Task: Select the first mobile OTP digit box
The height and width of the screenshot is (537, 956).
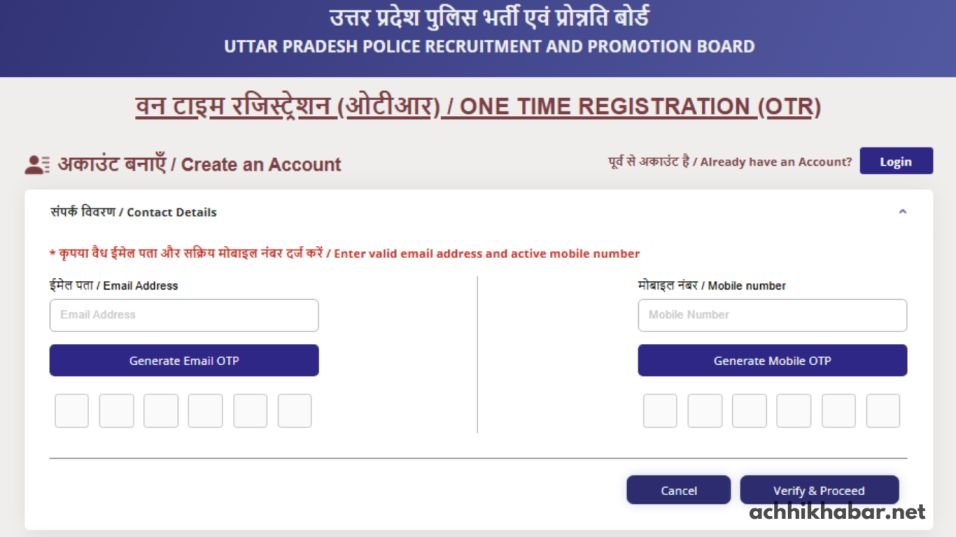Action: coord(660,411)
